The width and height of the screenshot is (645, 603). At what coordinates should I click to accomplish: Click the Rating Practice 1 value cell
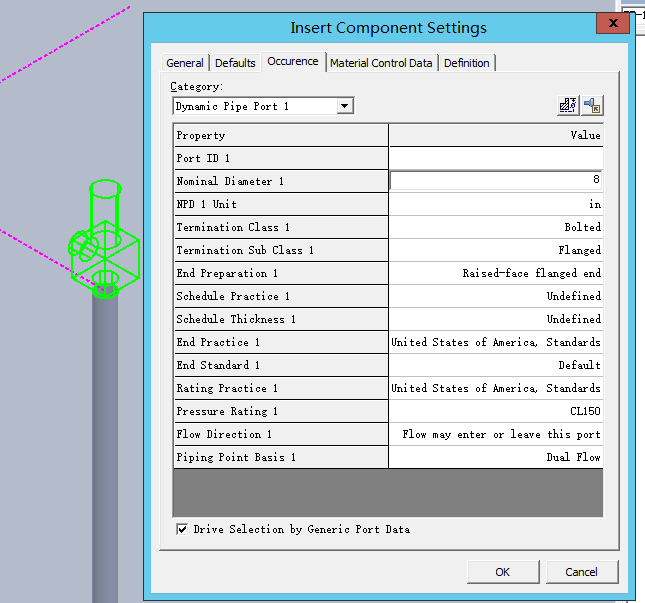coord(496,388)
